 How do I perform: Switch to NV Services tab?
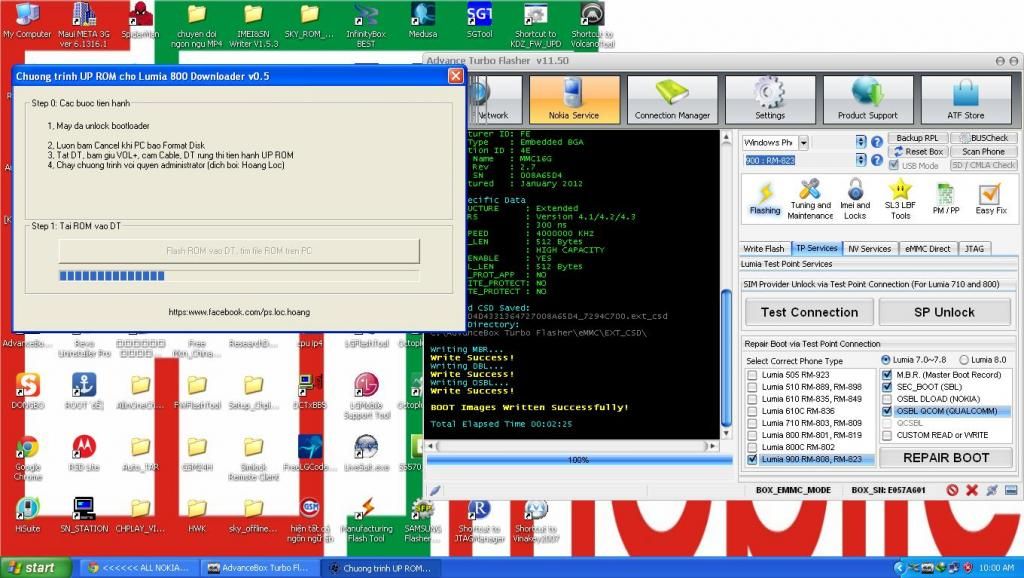coord(869,249)
